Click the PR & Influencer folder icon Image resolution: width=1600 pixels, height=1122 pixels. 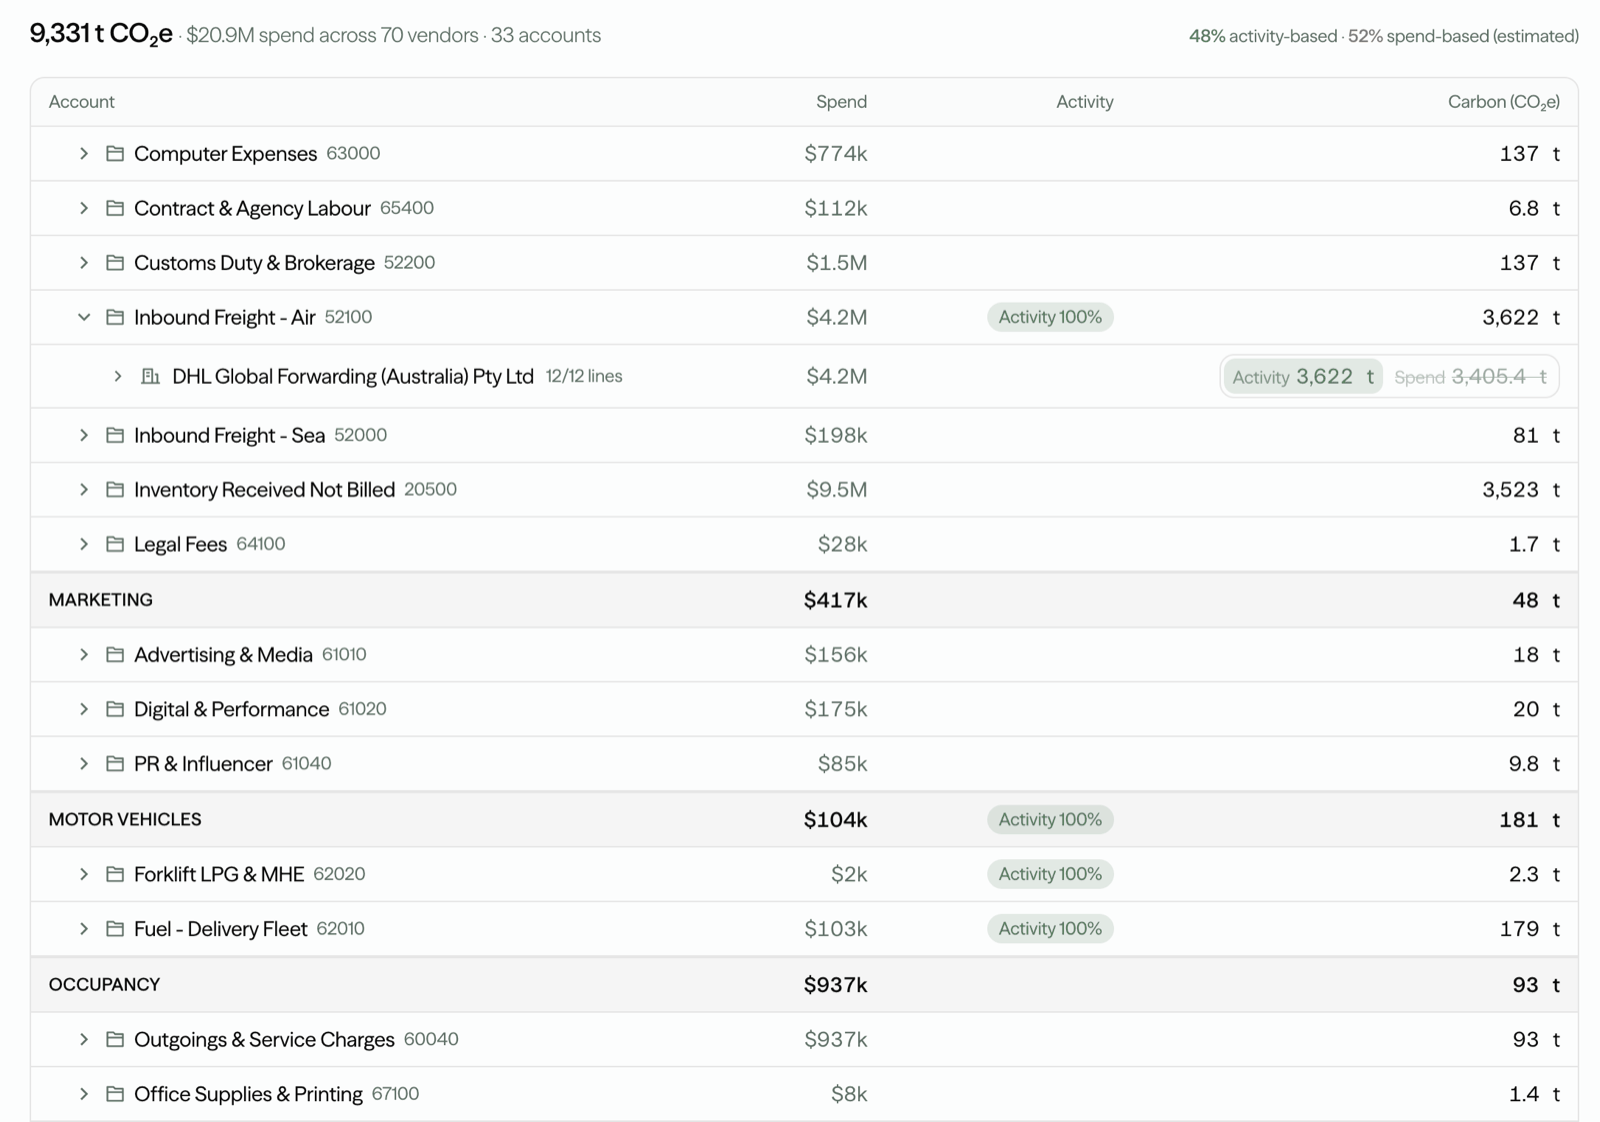point(115,764)
